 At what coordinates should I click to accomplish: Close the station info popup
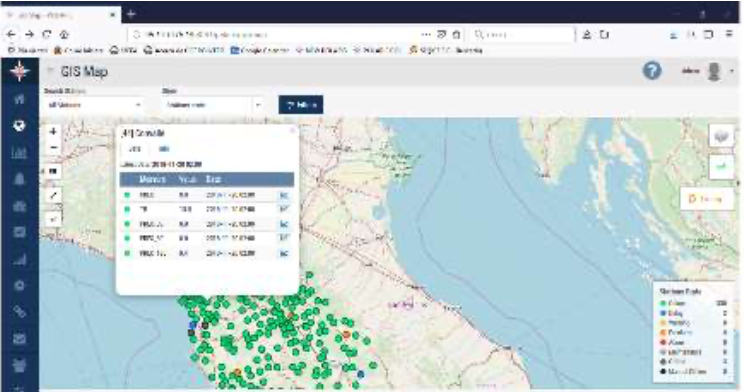293,130
